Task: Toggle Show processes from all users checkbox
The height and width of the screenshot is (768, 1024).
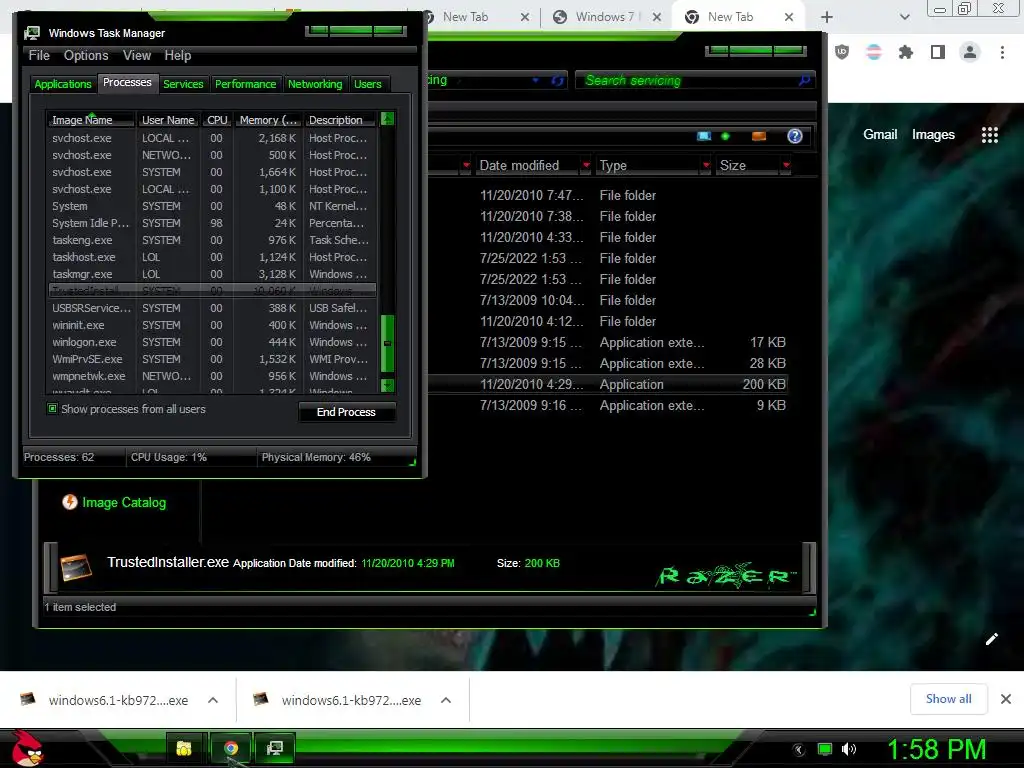Action: [52, 409]
